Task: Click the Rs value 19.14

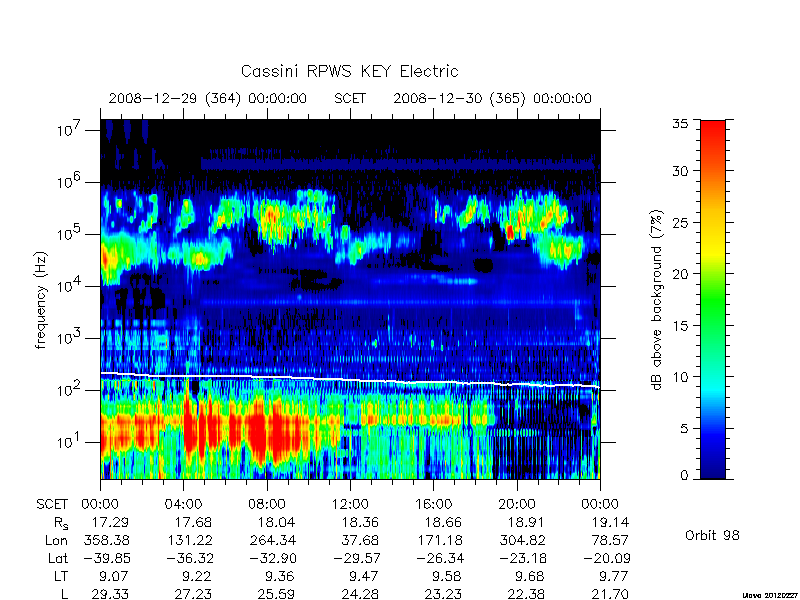Action: [x=610, y=522]
